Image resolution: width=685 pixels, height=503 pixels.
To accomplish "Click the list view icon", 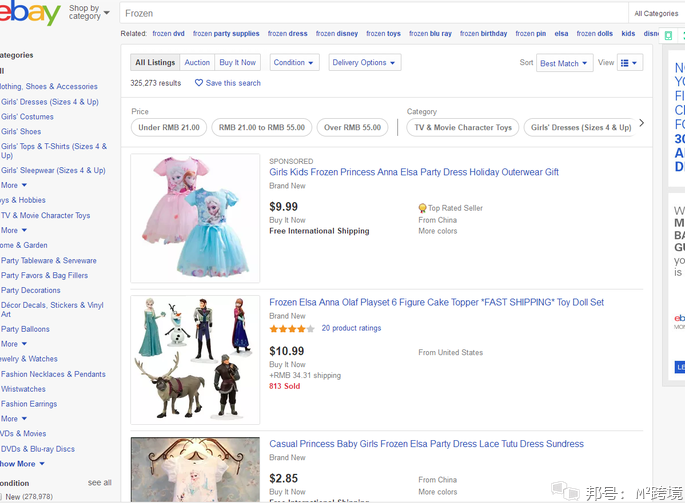I will point(625,63).
